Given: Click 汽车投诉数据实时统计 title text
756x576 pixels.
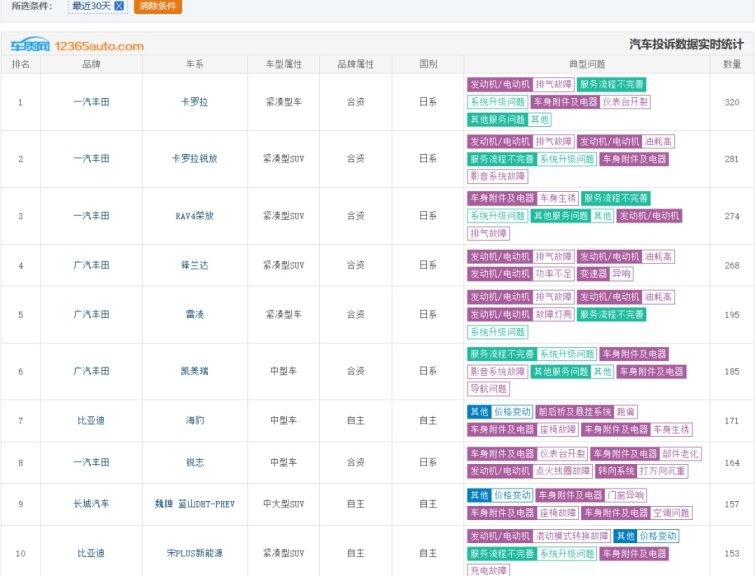Looking at the screenshot, I should pos(686,44).
